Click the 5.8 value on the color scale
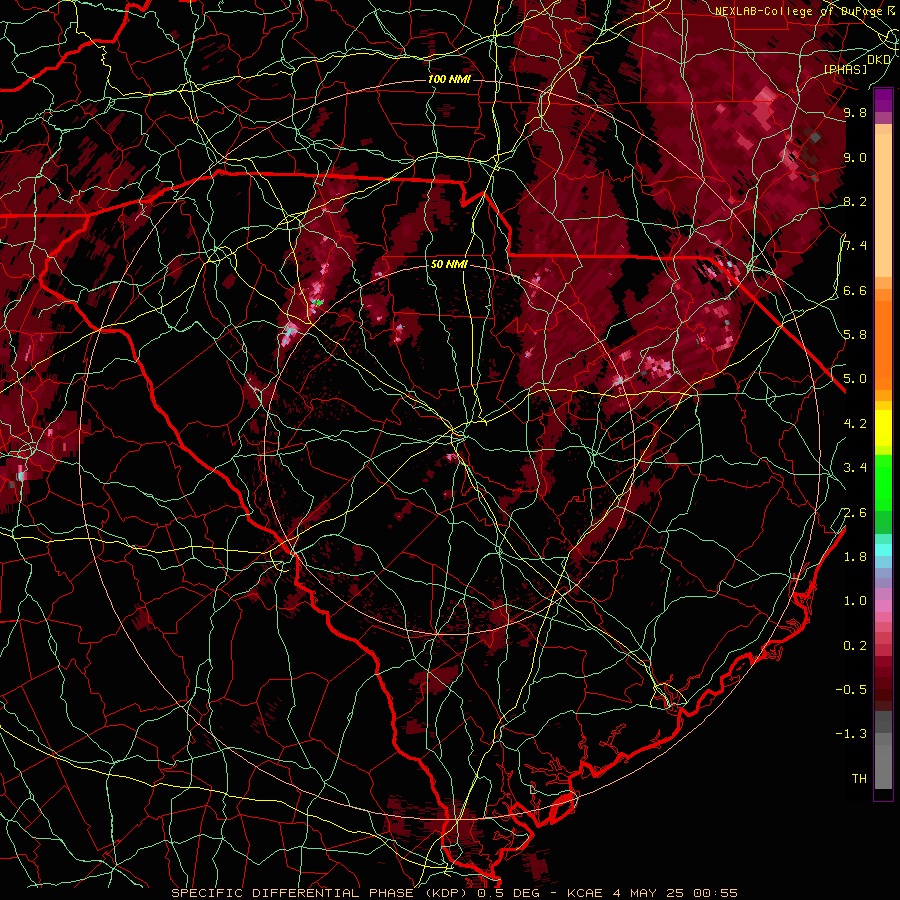 (855, 335)
